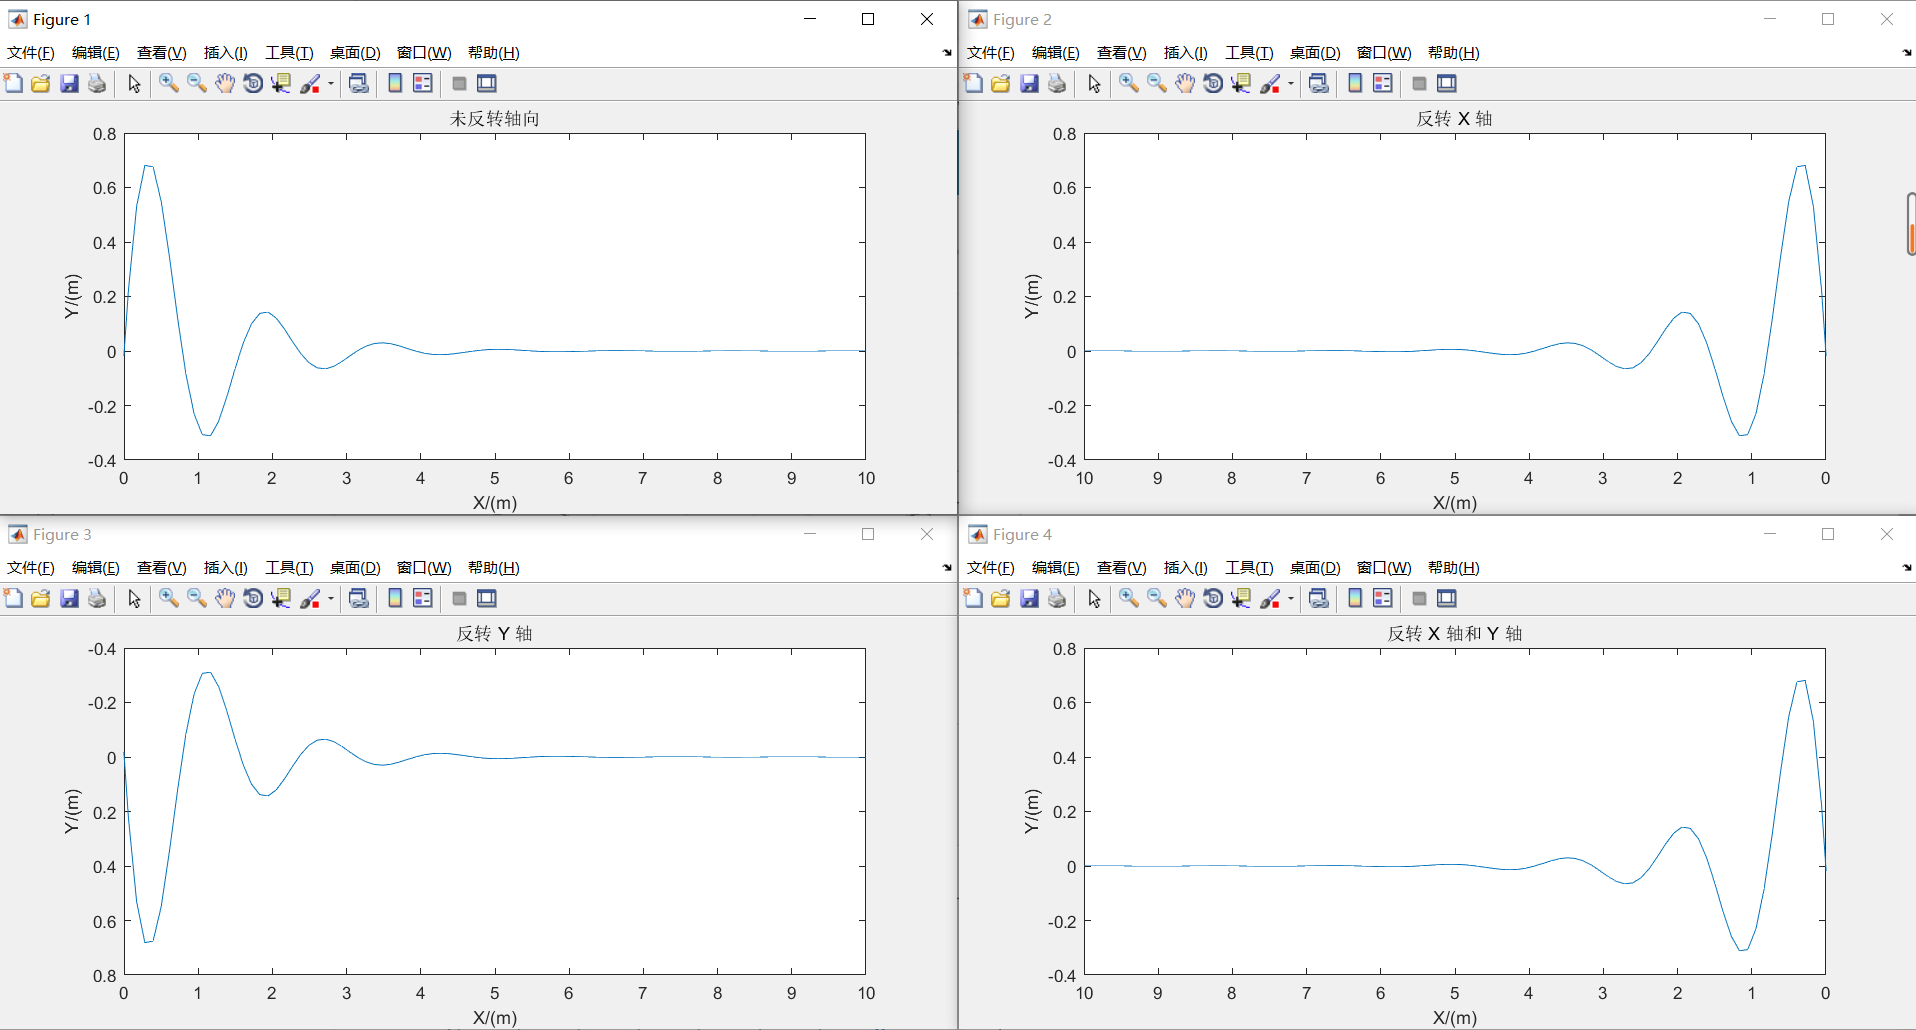Click Y/(m) axis label in Figure 4
This screenshot has height=1030, width=1916.
point(1032,811)
